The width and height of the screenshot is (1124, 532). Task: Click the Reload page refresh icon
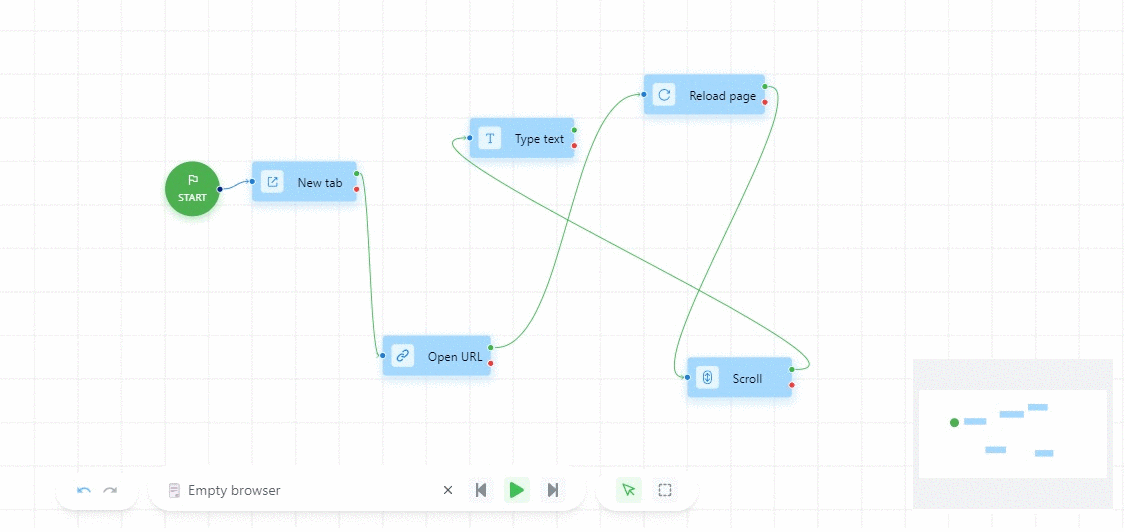pos(664,95)
